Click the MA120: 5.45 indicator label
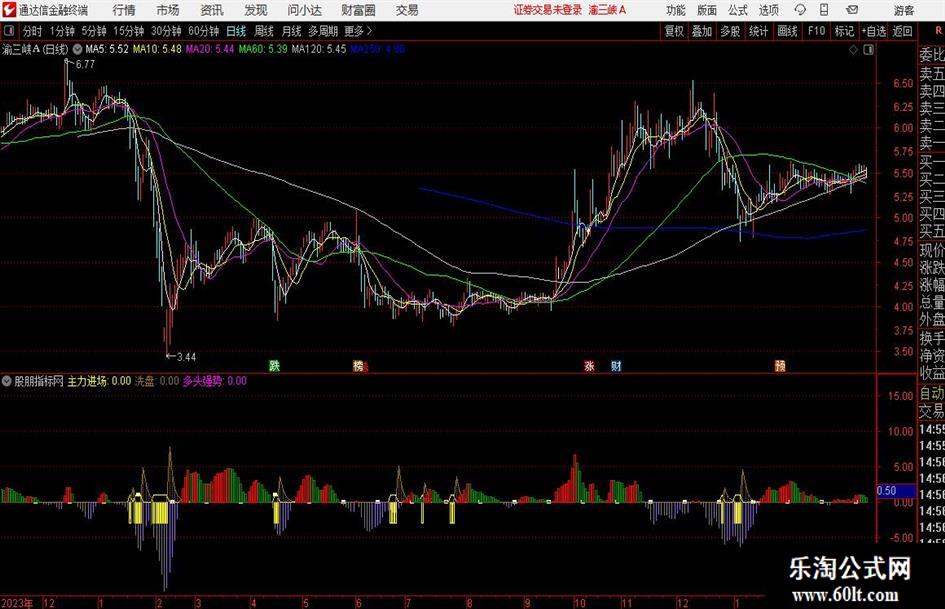Screen dimensions: 945x609 pyautogui.click(x=319, y=49)
